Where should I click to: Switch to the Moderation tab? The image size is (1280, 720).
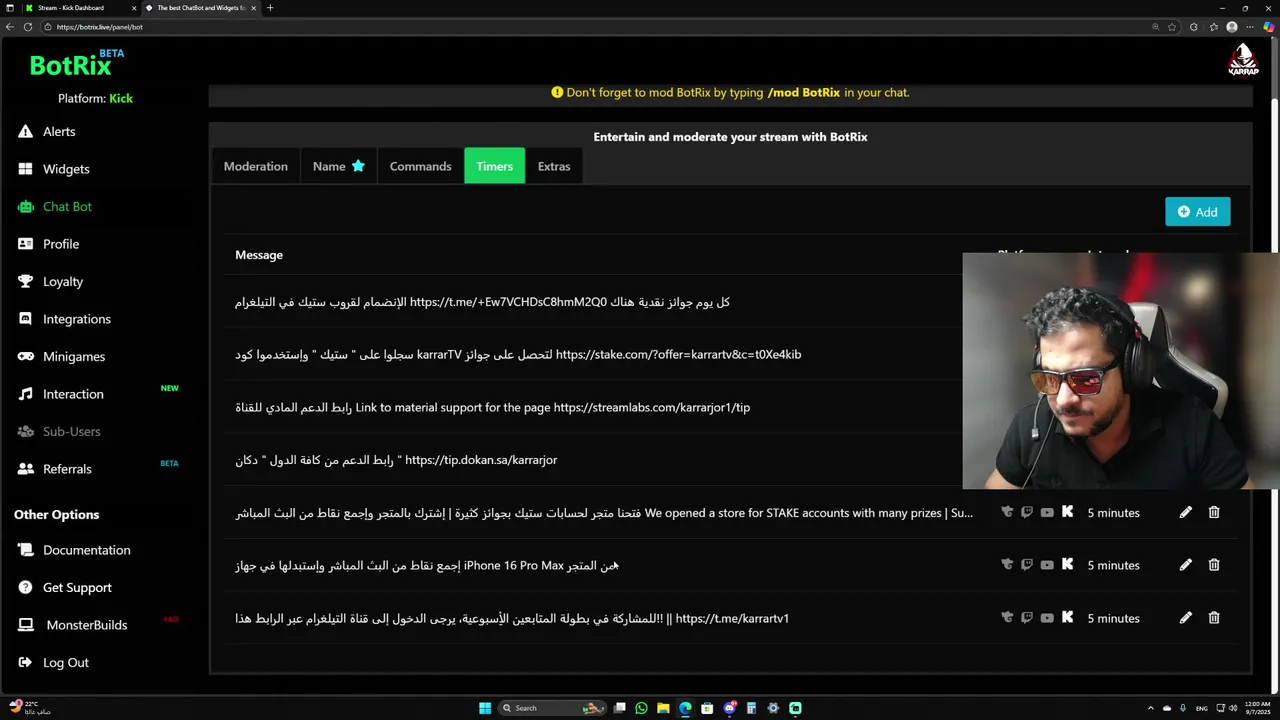pos(255,166)
